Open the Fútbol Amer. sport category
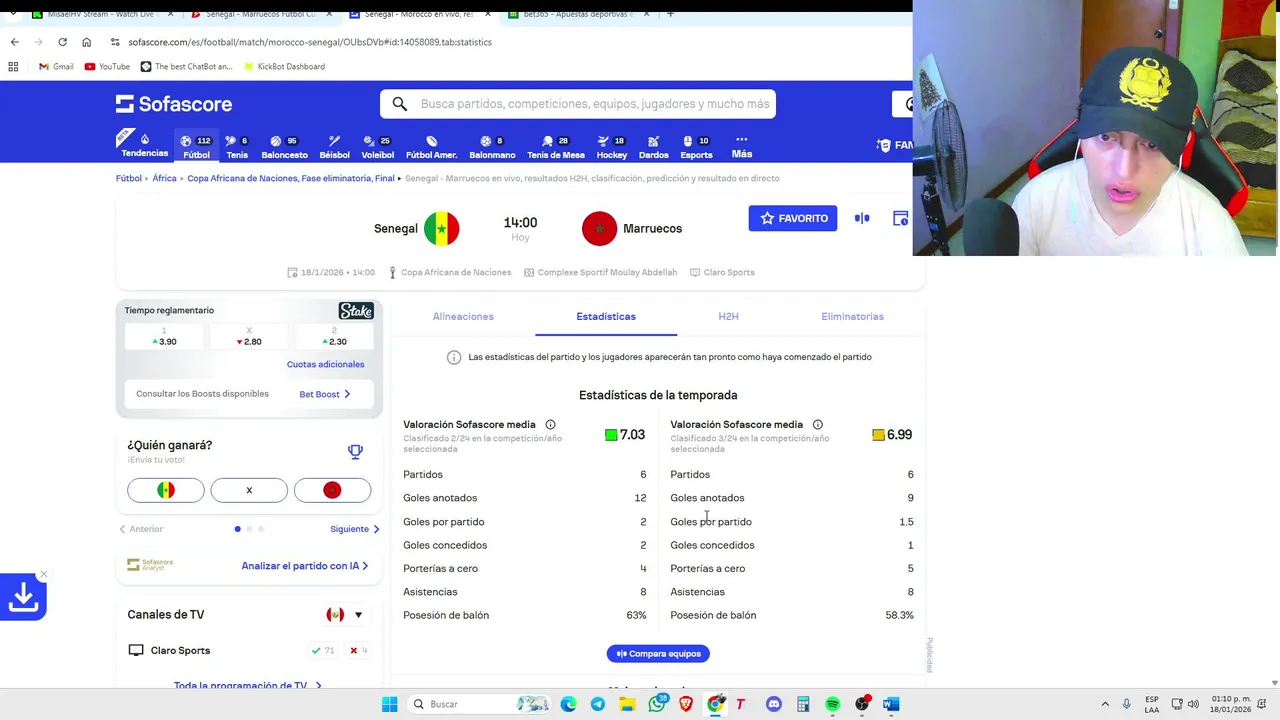Image resolution: width=1280 pixels, height=720 pixels. (431, 146)
